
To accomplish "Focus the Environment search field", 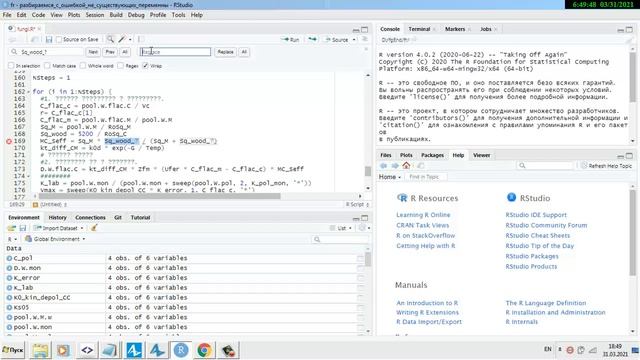I will tap(340, 239).
